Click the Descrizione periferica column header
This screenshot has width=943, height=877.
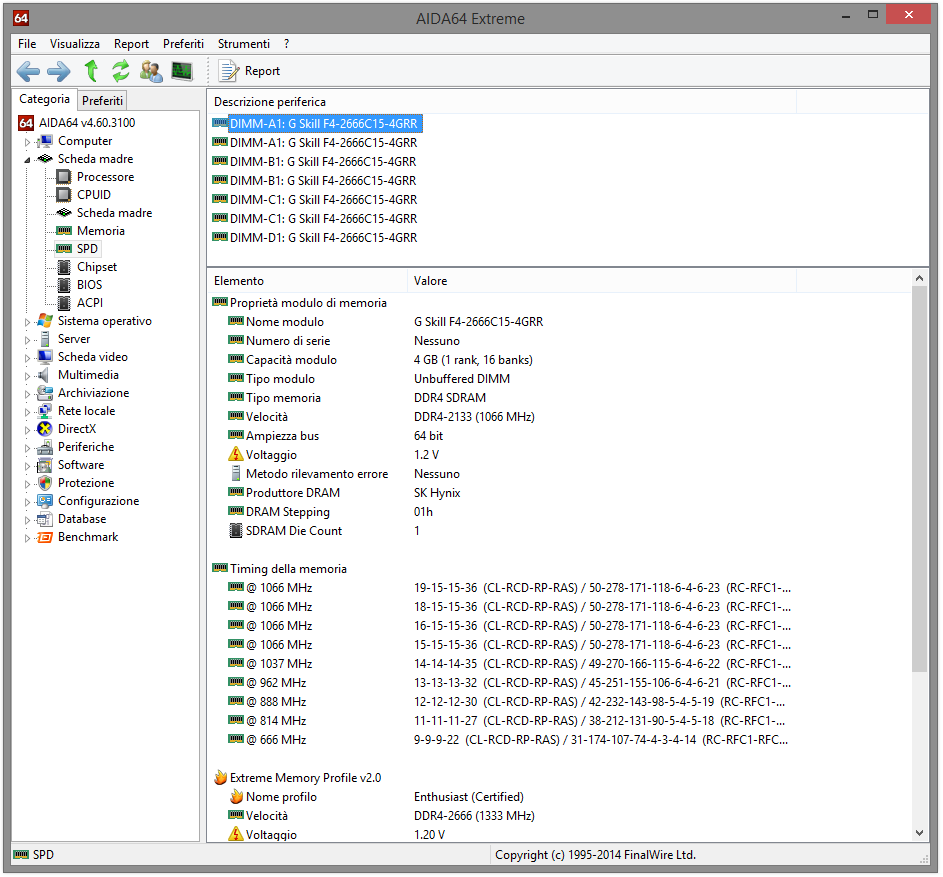pos(502,102)
